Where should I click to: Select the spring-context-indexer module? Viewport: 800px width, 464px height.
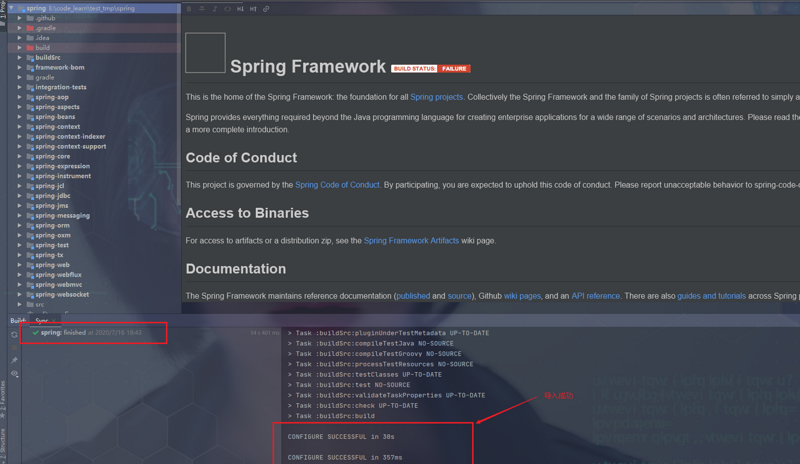(70, 137)
